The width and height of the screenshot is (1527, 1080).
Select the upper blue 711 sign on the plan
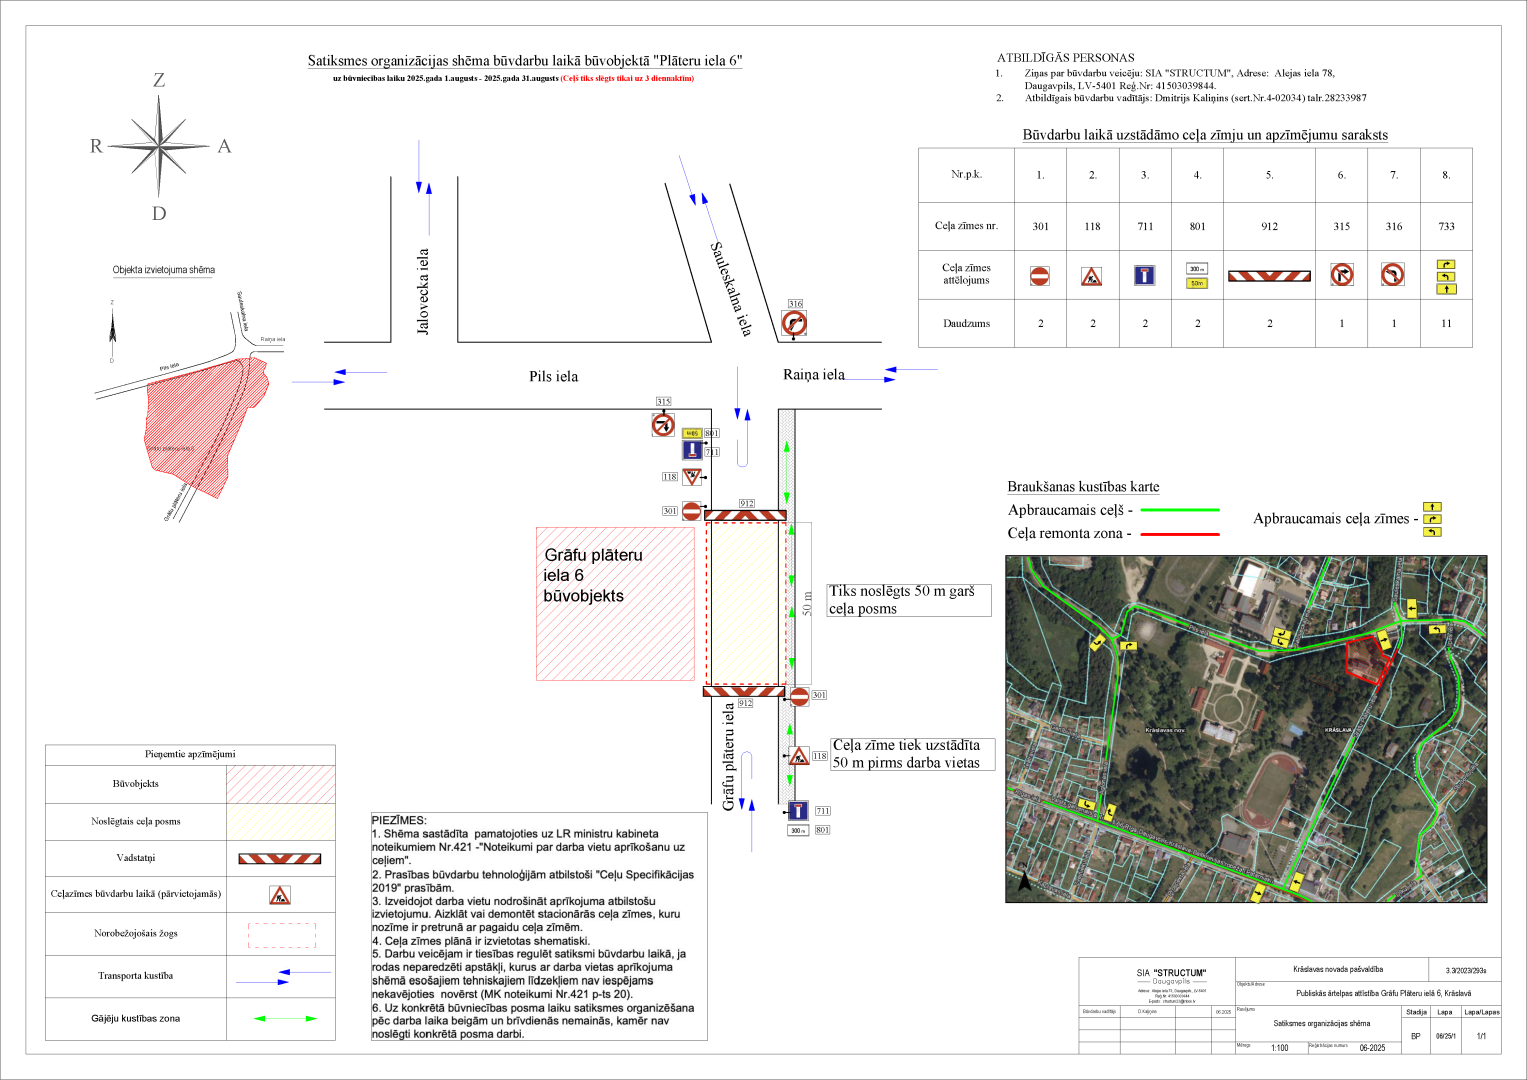click(692, 450)
